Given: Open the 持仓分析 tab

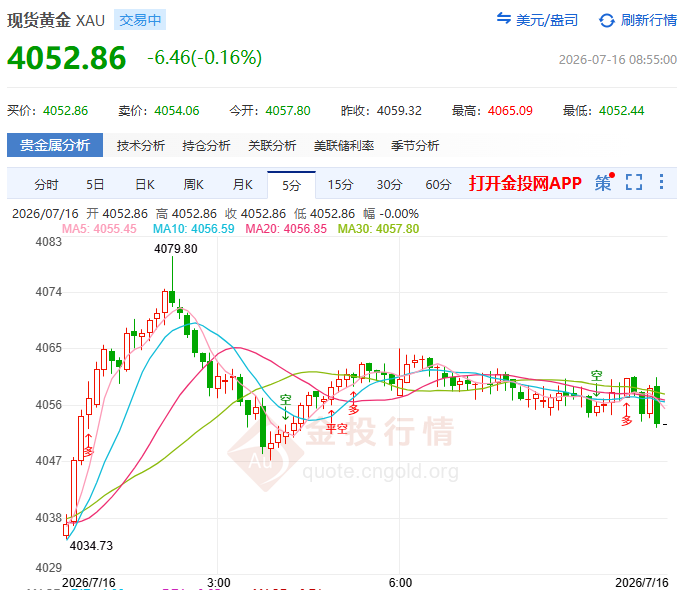Looking at the screenshot, I should coord(206,146).
